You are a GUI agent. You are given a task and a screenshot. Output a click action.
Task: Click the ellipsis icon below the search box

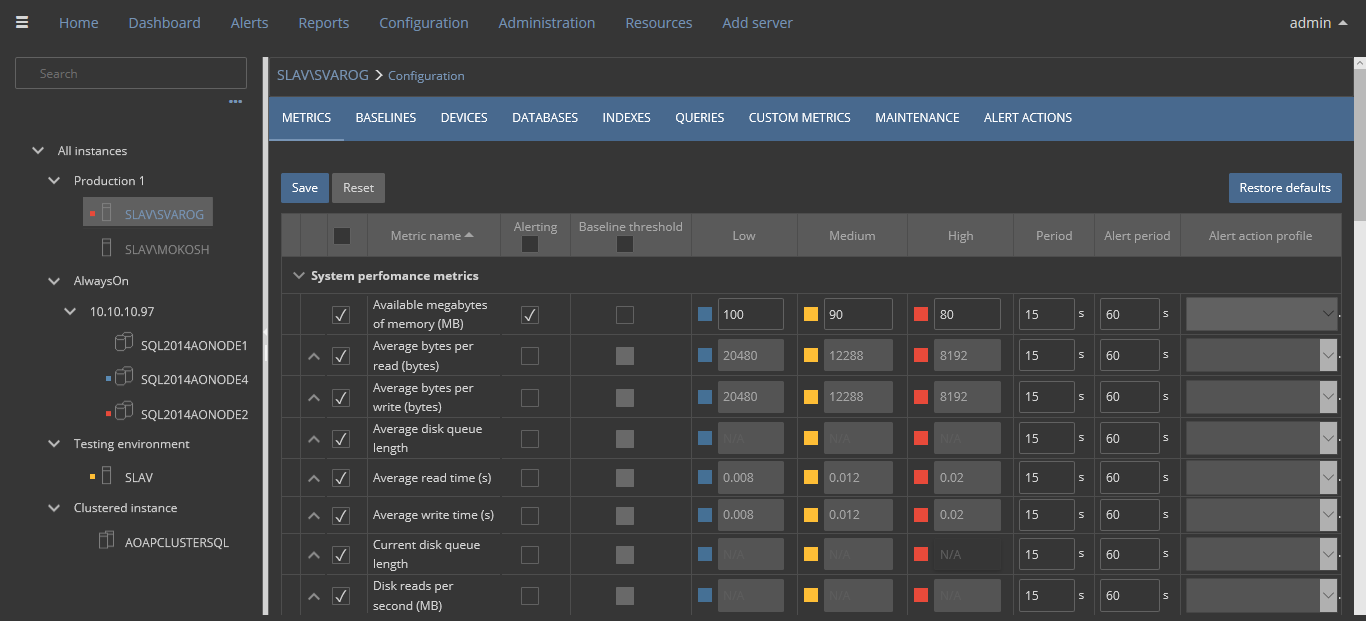point(235,100)
